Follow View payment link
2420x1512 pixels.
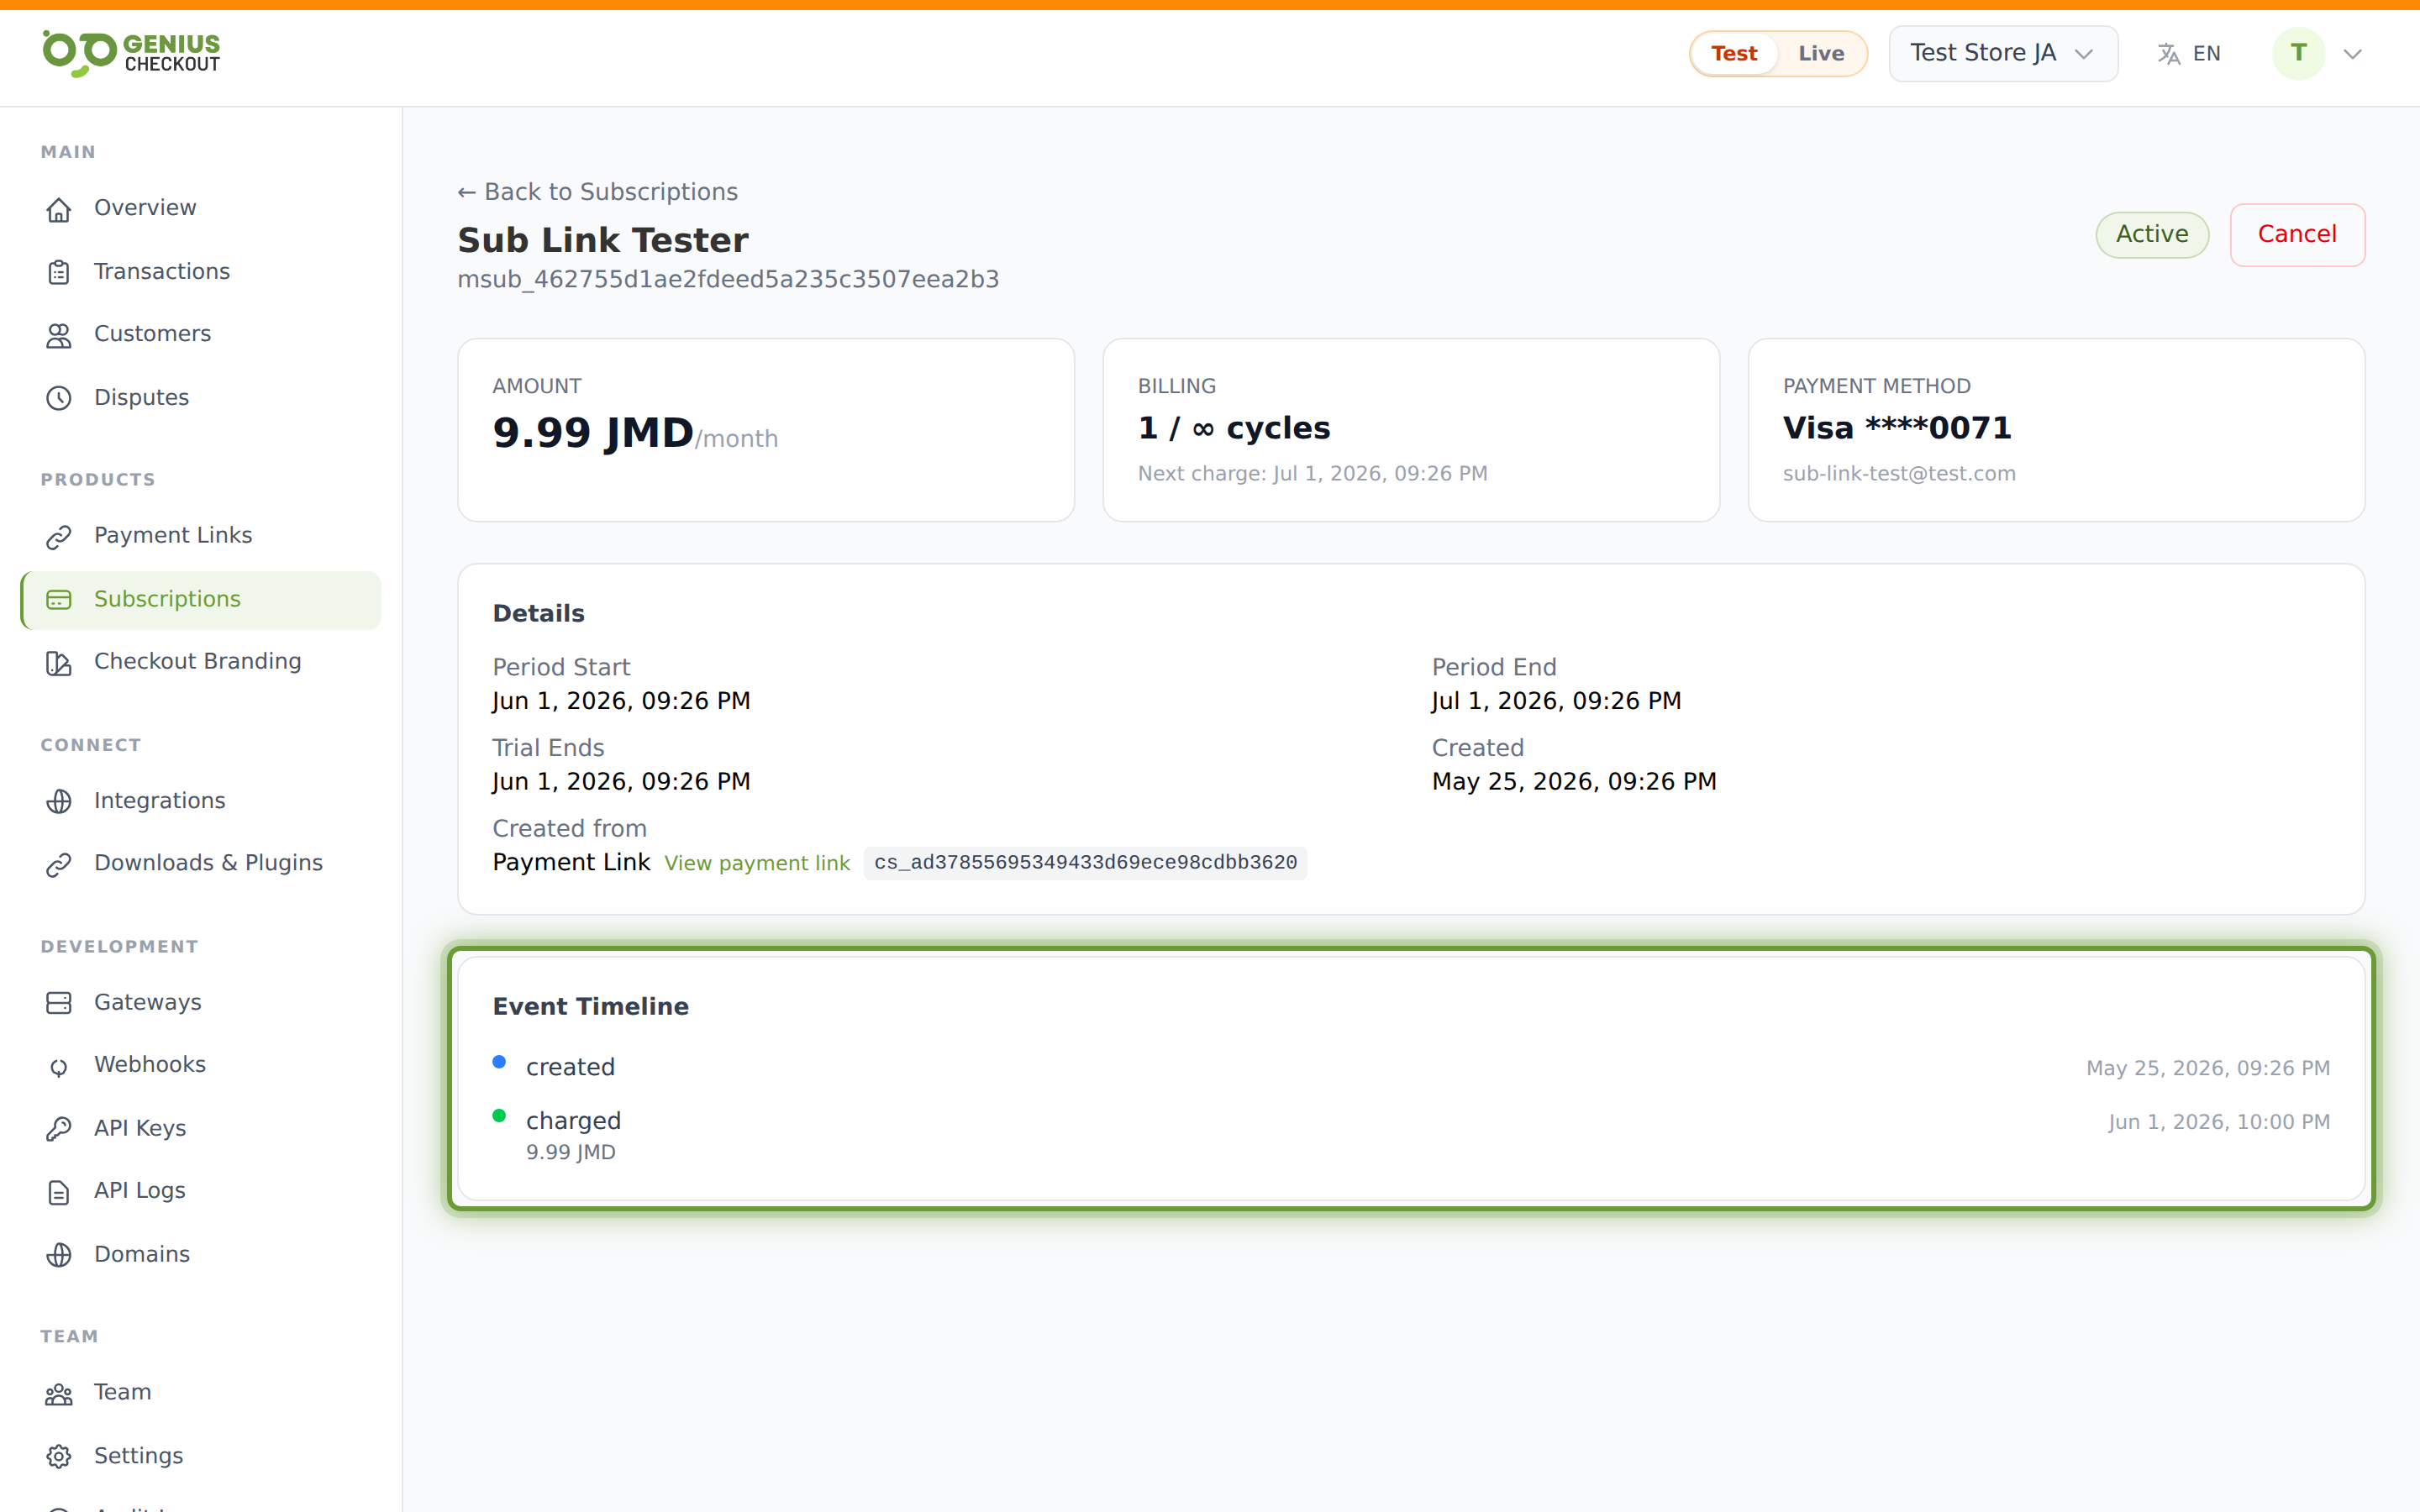point(757,863)
